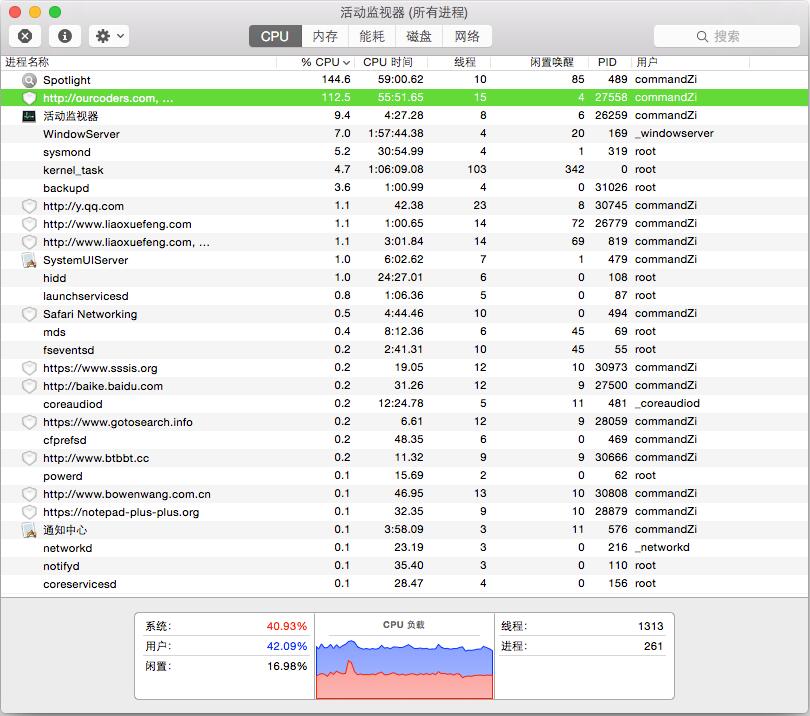Click the Spotlight process name
This screenshot has width=810, height=716.
[67, 80]
